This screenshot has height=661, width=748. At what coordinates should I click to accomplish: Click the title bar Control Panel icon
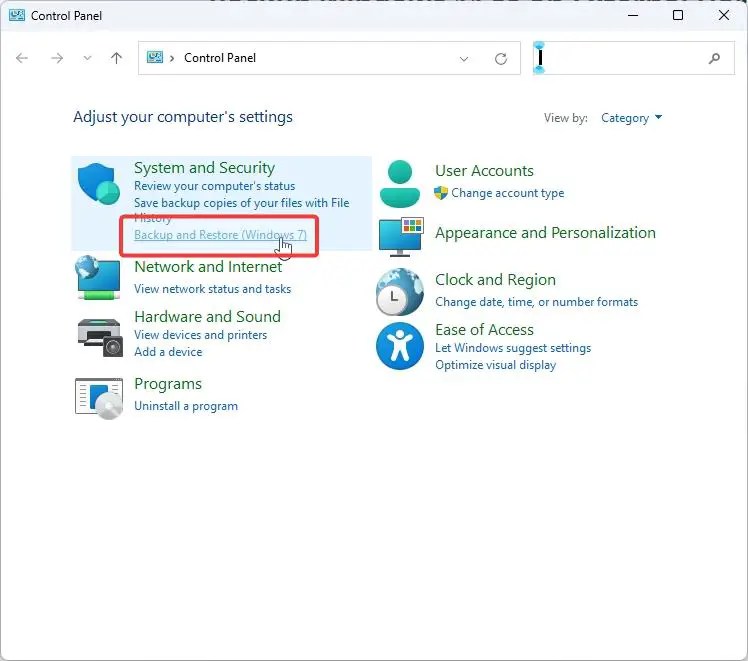pyautogui.click(x=17, y=15)
